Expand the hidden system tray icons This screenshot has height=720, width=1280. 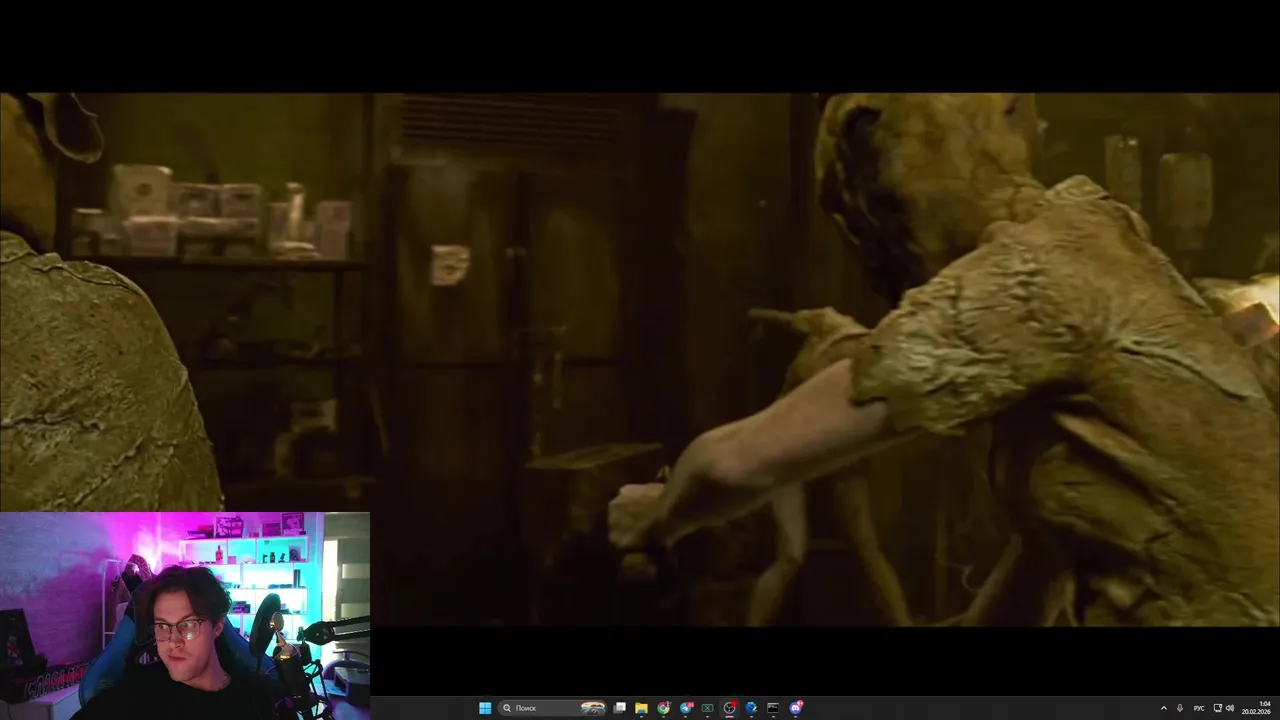tap(1163, 708)
